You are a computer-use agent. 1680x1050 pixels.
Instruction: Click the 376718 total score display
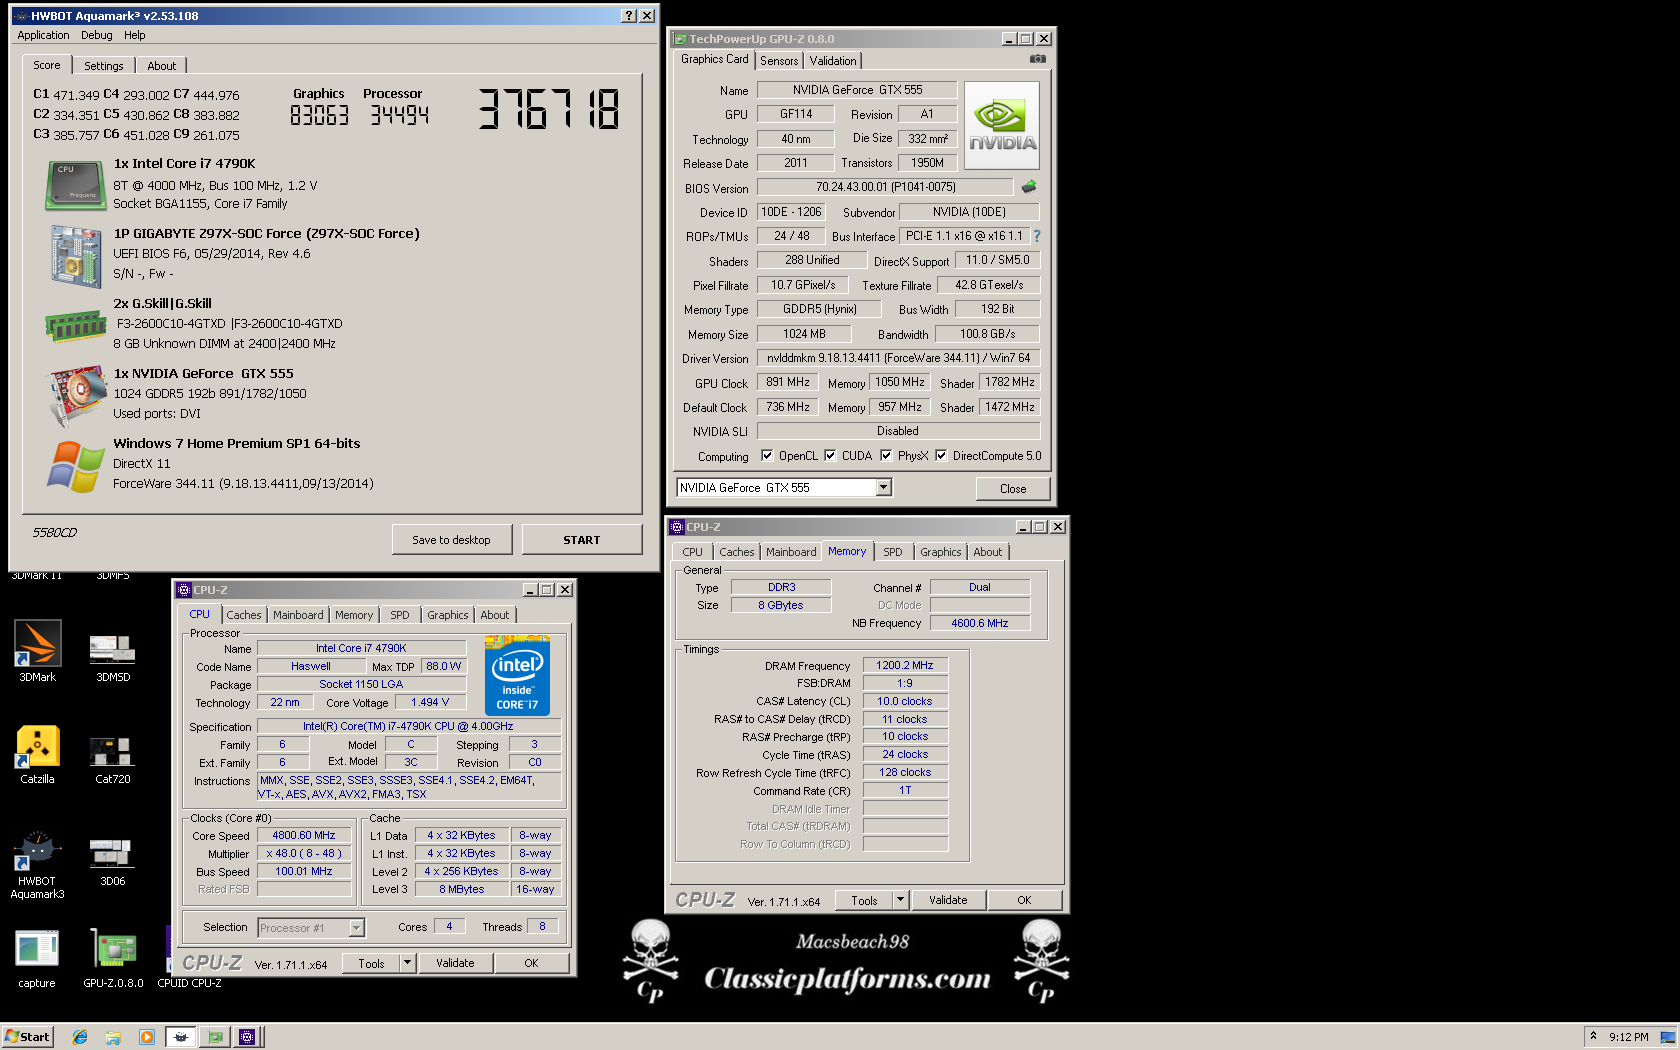click(x=549, y=109)
